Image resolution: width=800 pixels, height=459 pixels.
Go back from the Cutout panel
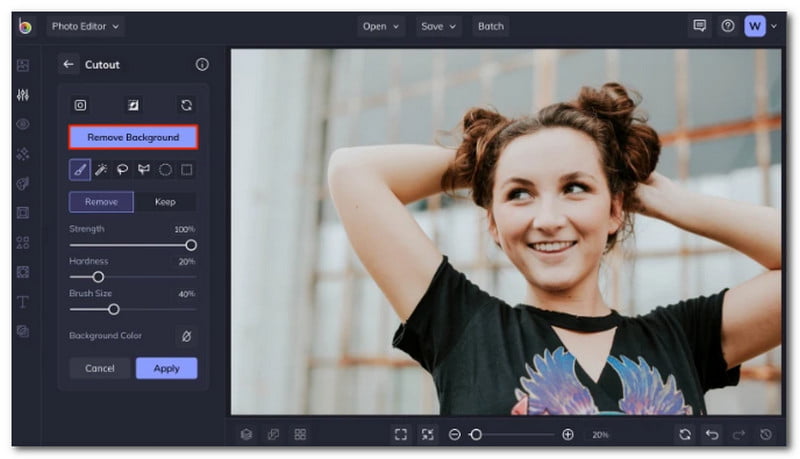68,64
